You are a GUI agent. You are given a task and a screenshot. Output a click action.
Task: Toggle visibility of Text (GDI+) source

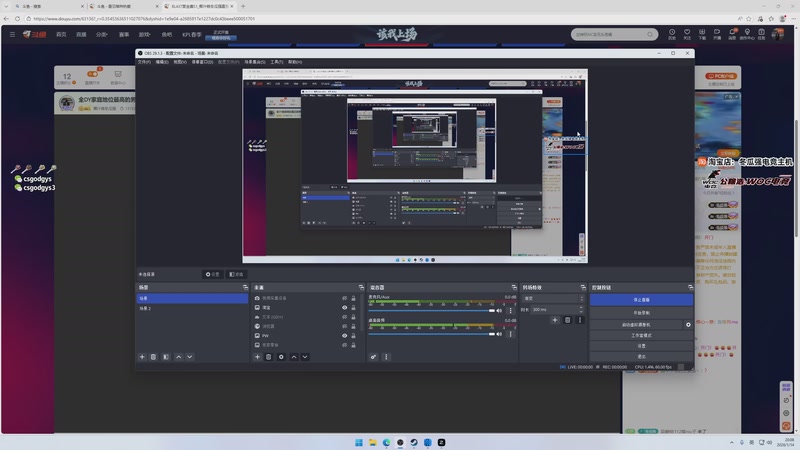point(344,317)
